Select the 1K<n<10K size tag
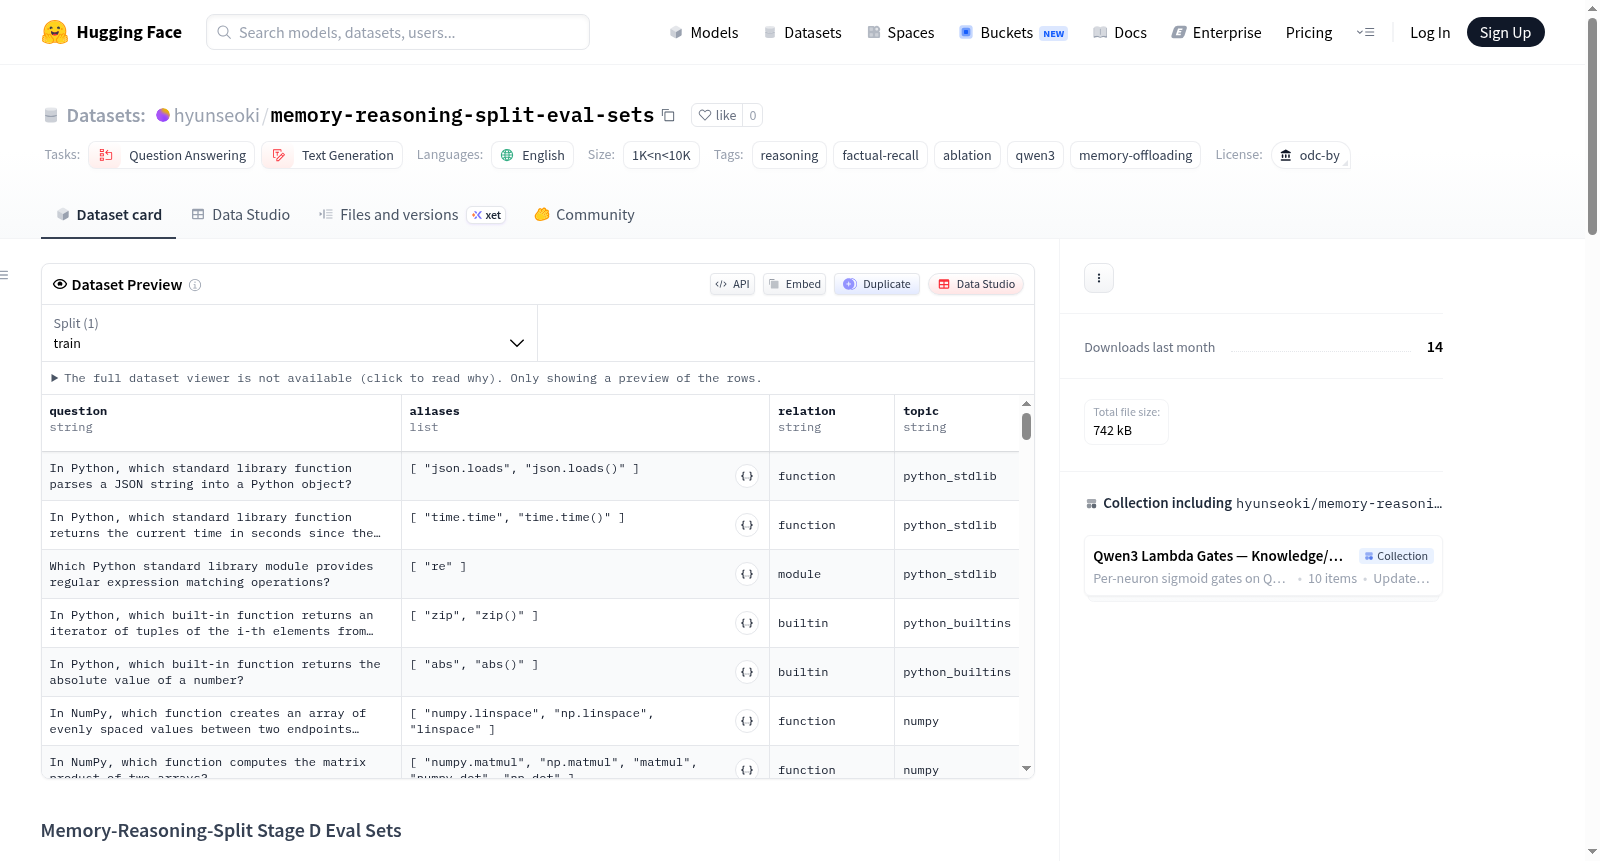The width and height of the screenshot is (1600, 861). pos(661,155)
